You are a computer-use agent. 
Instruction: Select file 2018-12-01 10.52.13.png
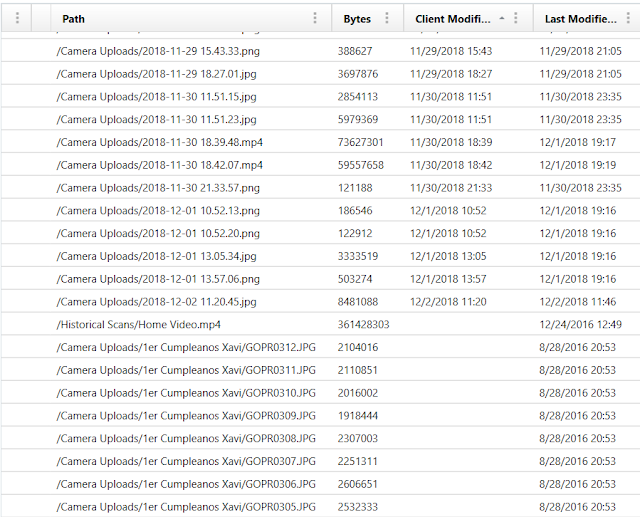pos(158,211)
